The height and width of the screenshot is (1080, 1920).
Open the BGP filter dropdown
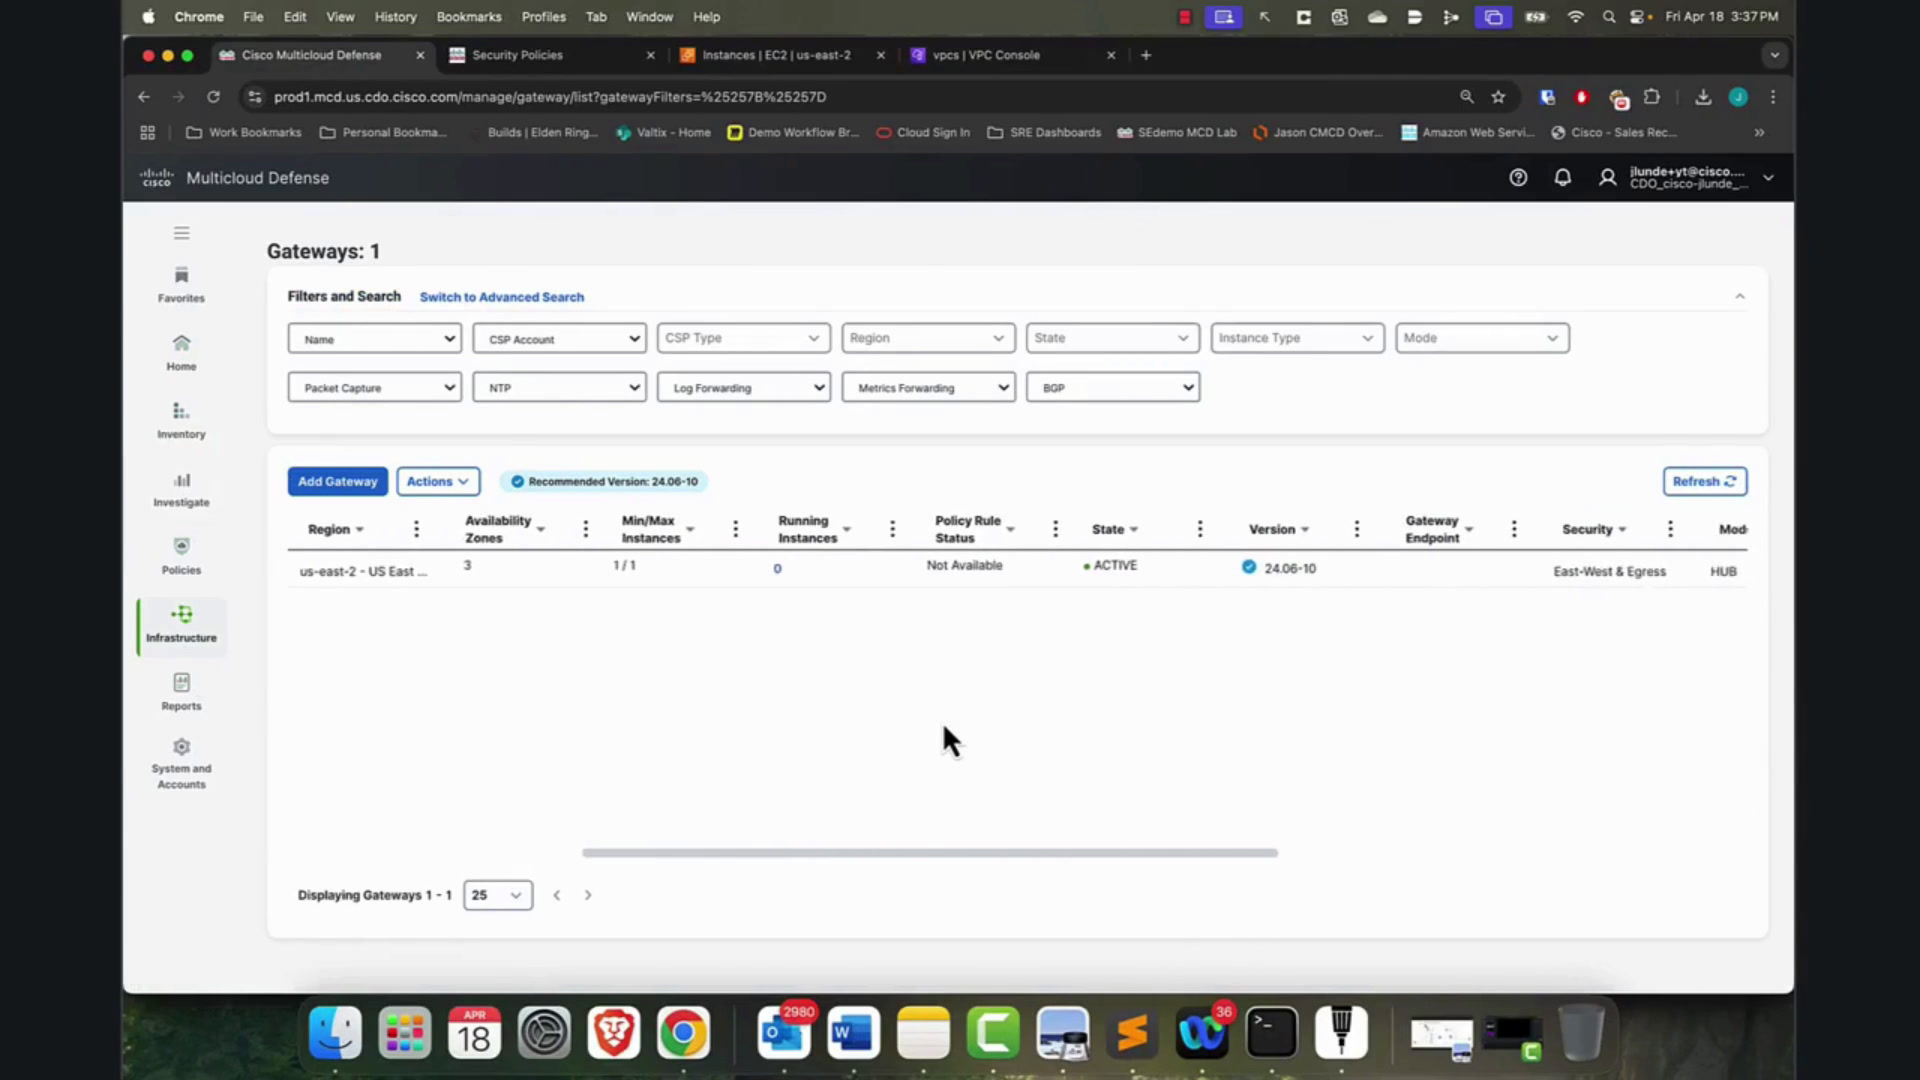pyautogui.click(x=1113, y=387)
